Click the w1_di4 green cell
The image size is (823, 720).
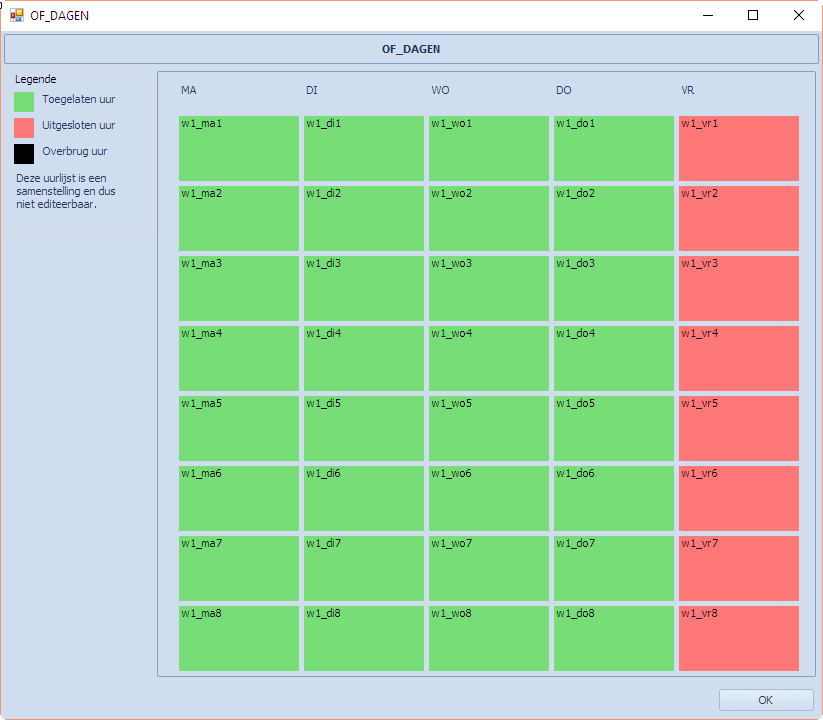coord(364,358)
